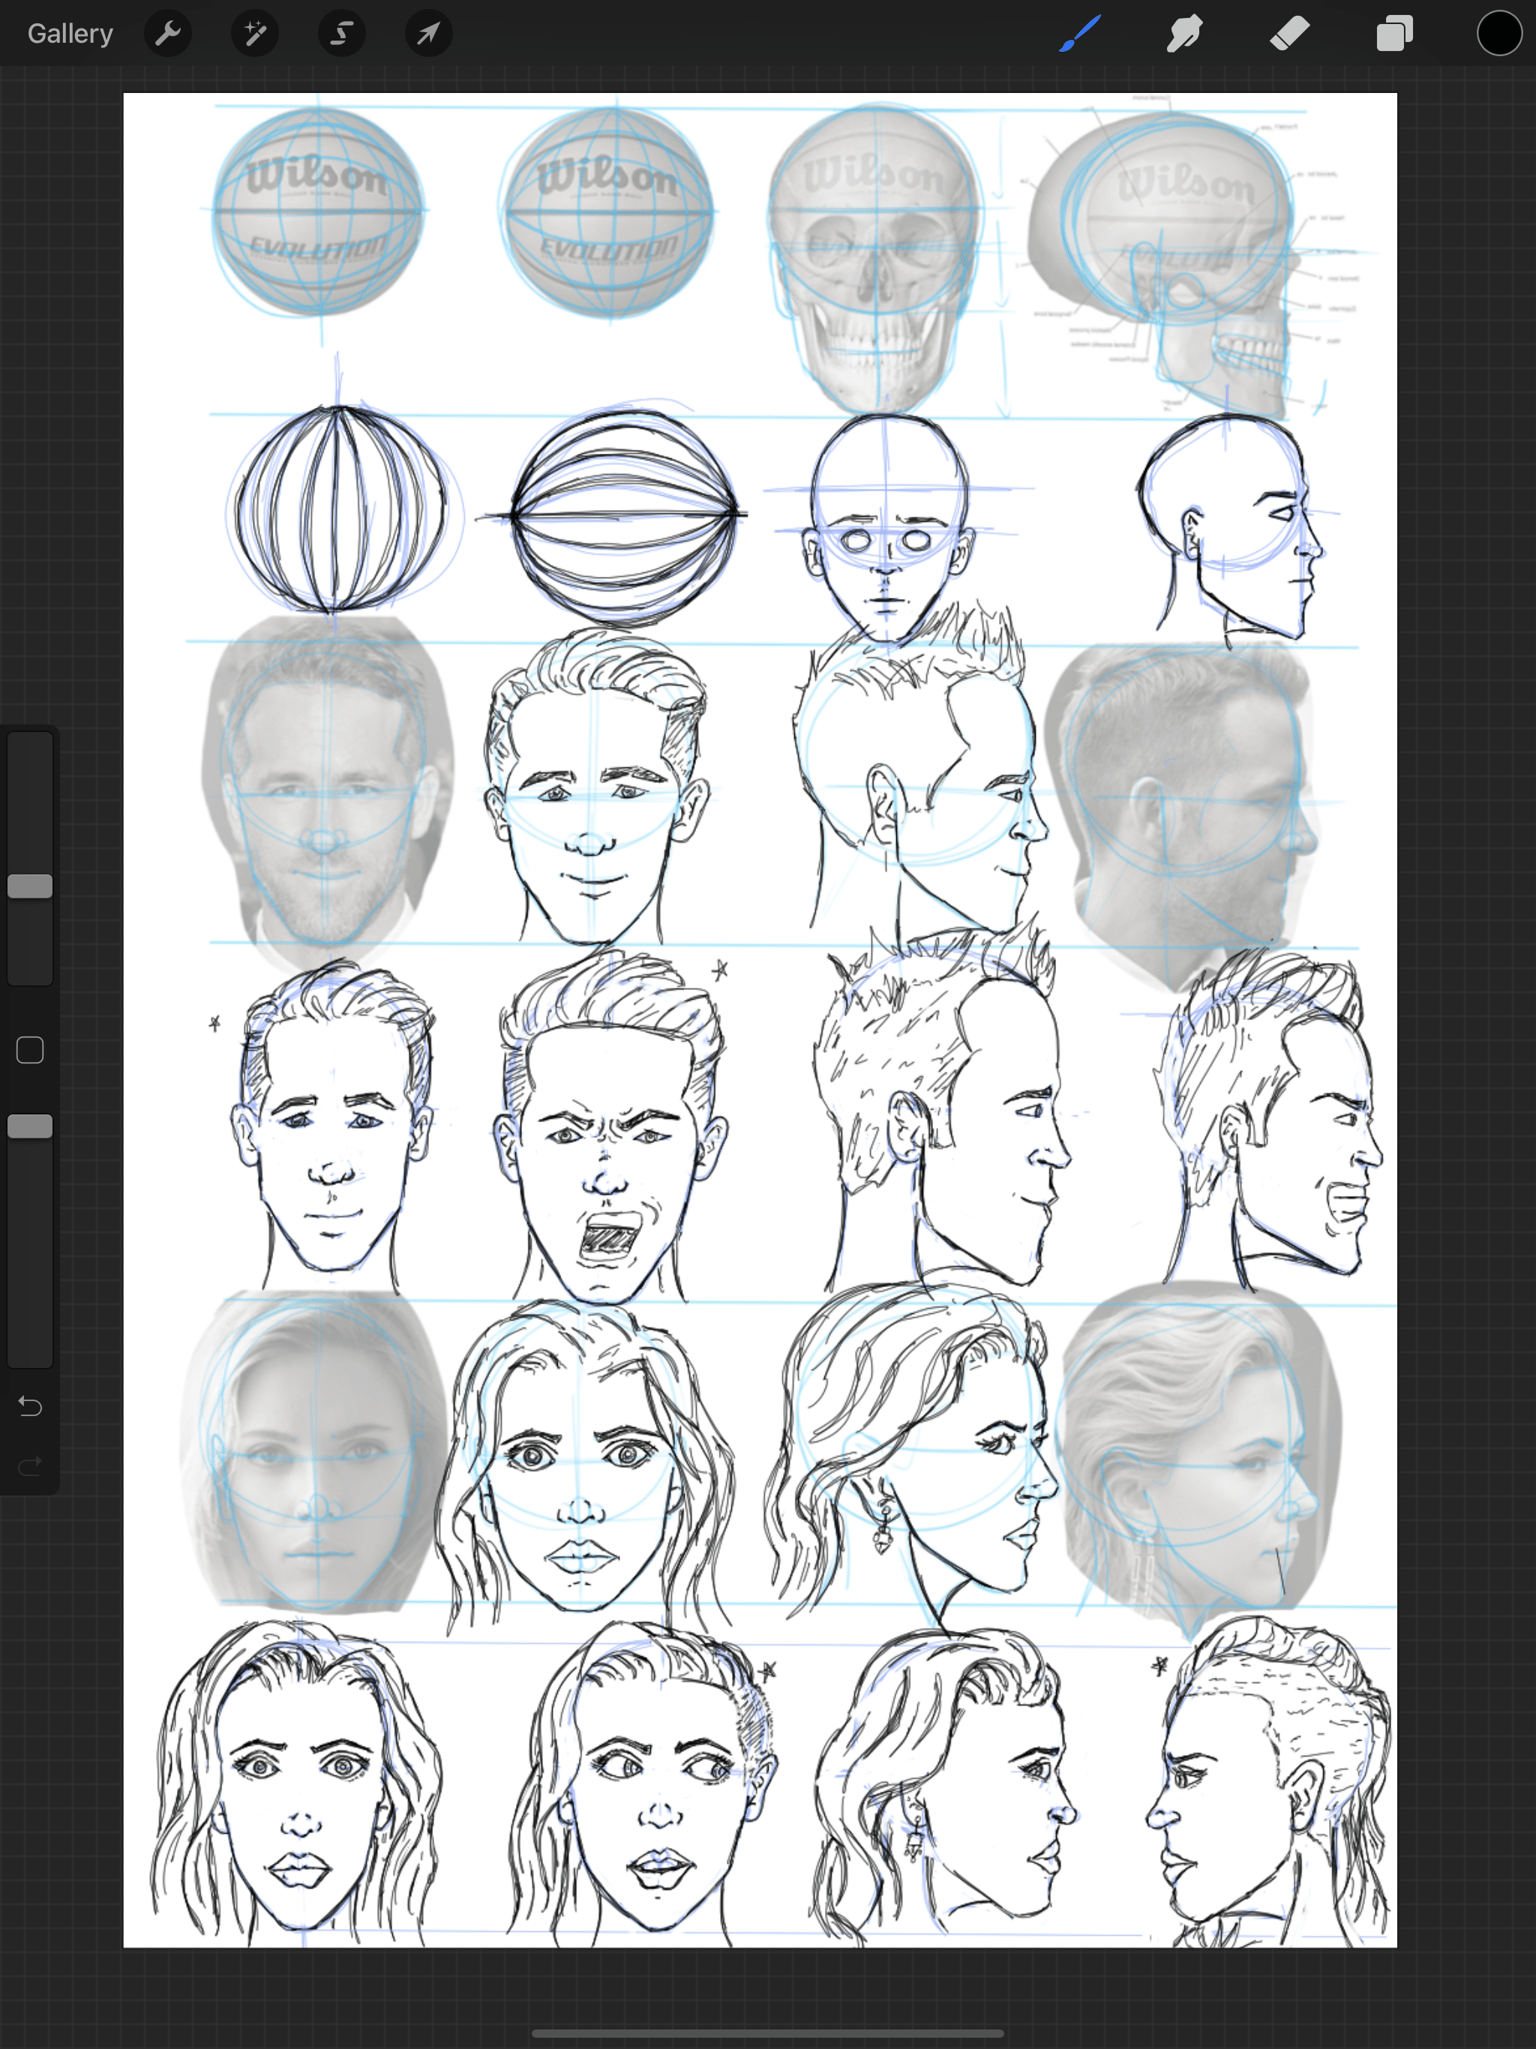The image size is (1536, 2049).
Task: Open the Actions wrench menu
Action: (168, 34)
